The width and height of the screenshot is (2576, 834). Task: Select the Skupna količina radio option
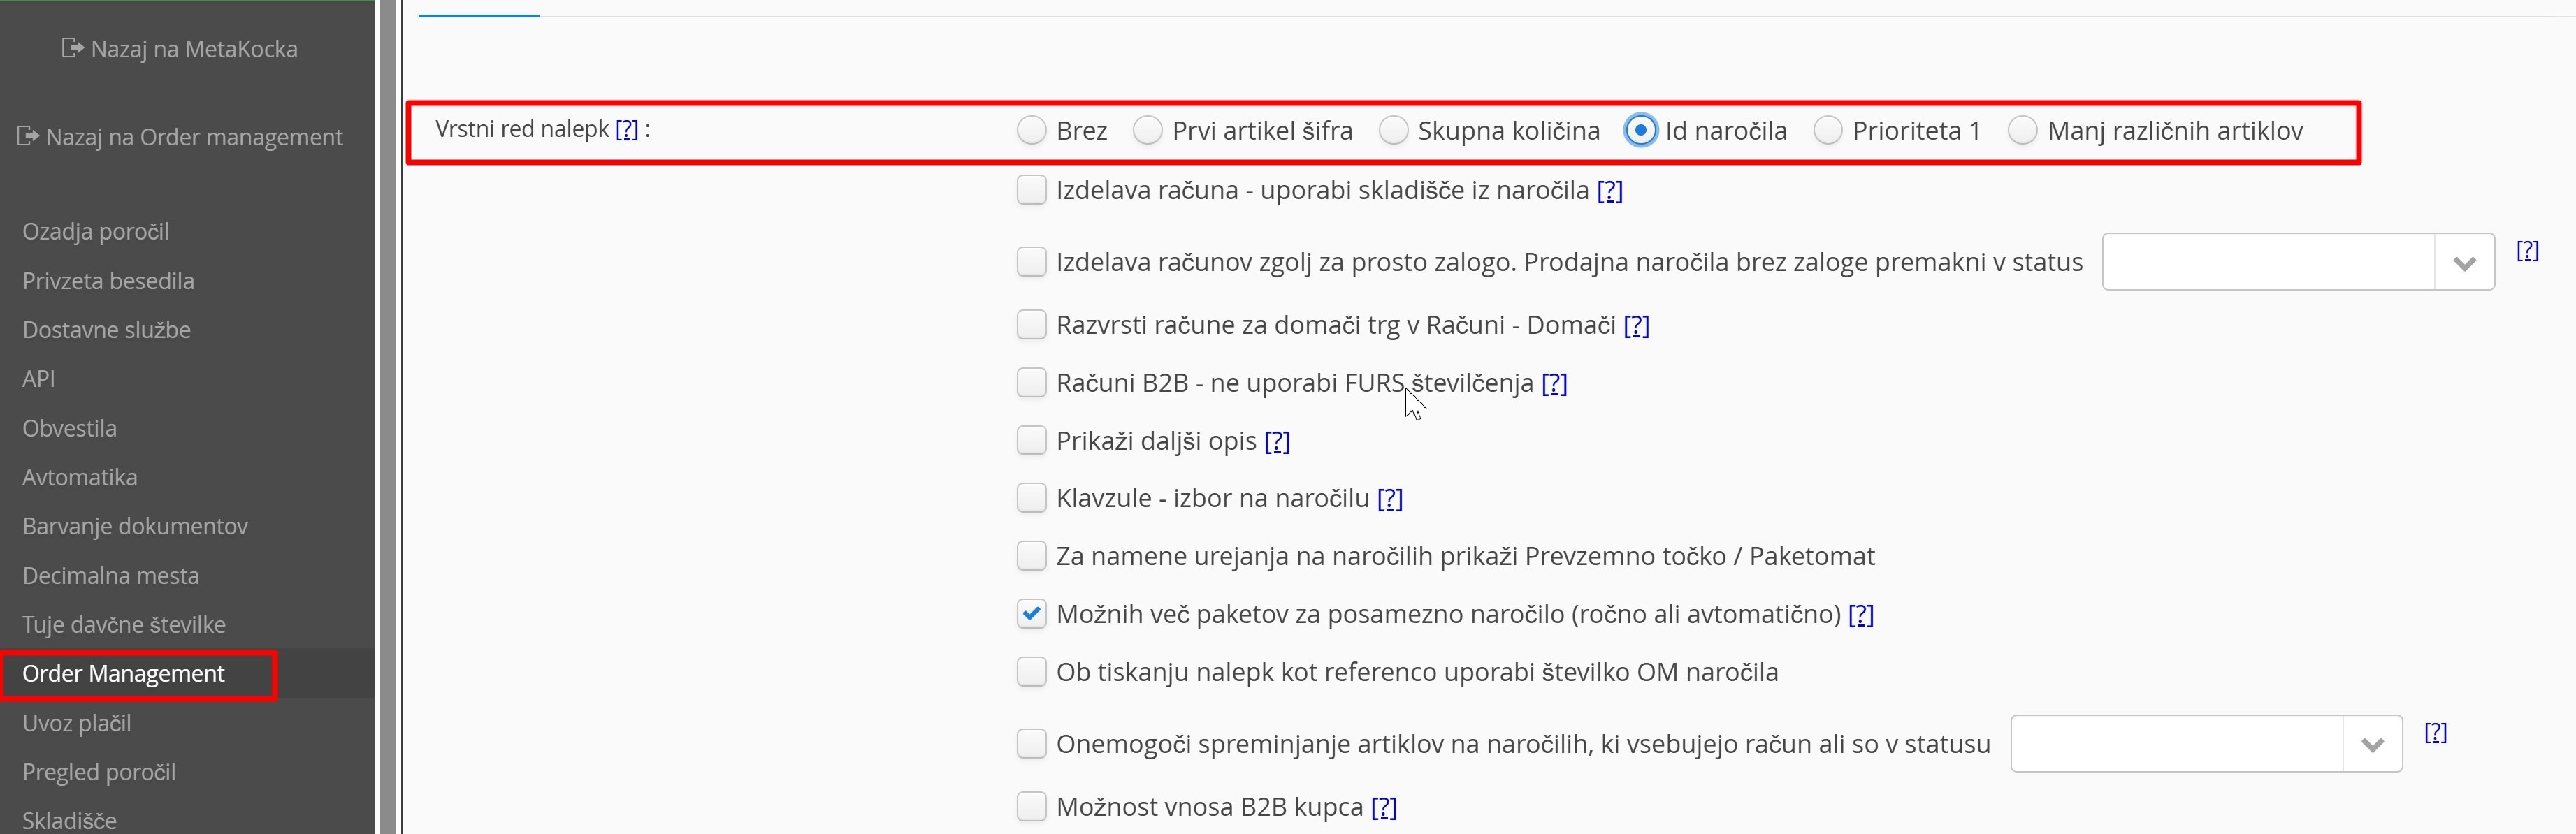tap(1393, 130)
